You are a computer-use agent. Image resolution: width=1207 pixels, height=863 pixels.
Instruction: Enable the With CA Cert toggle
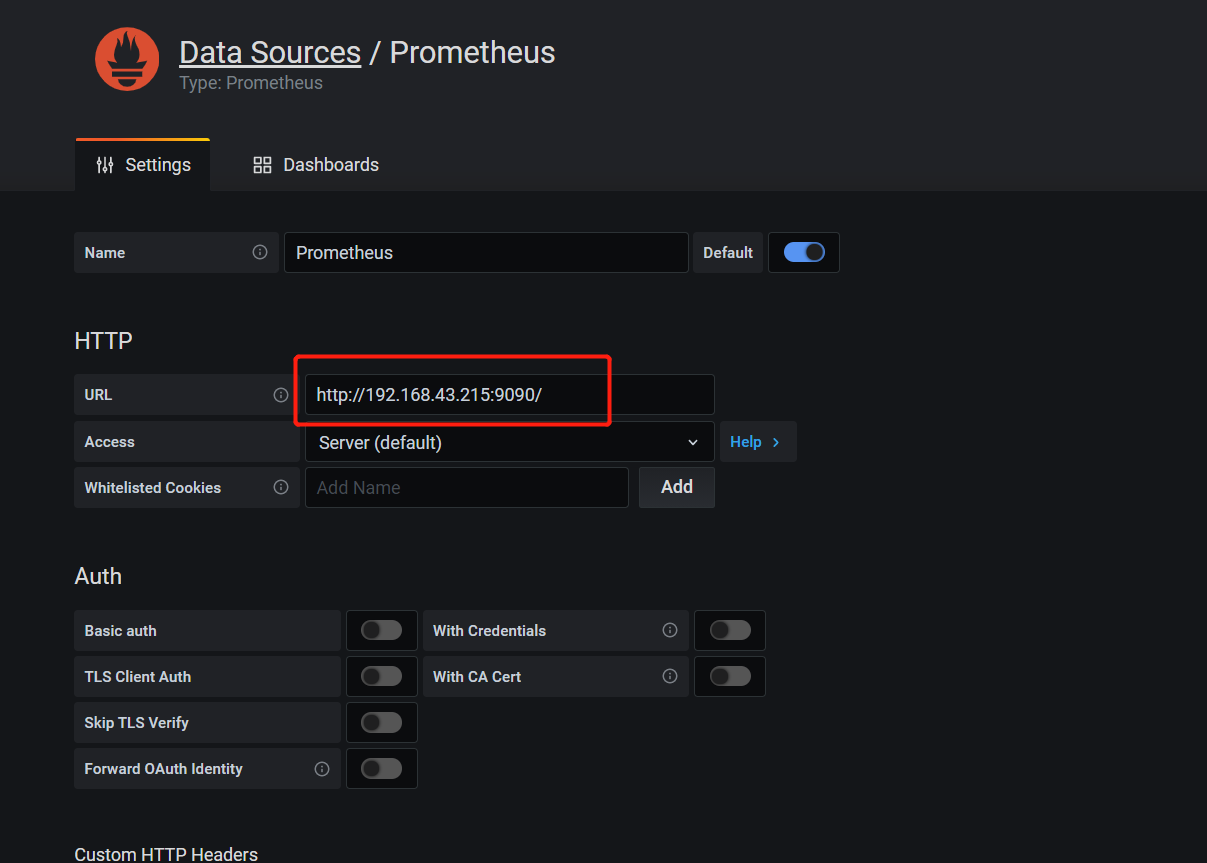[730, 676]
